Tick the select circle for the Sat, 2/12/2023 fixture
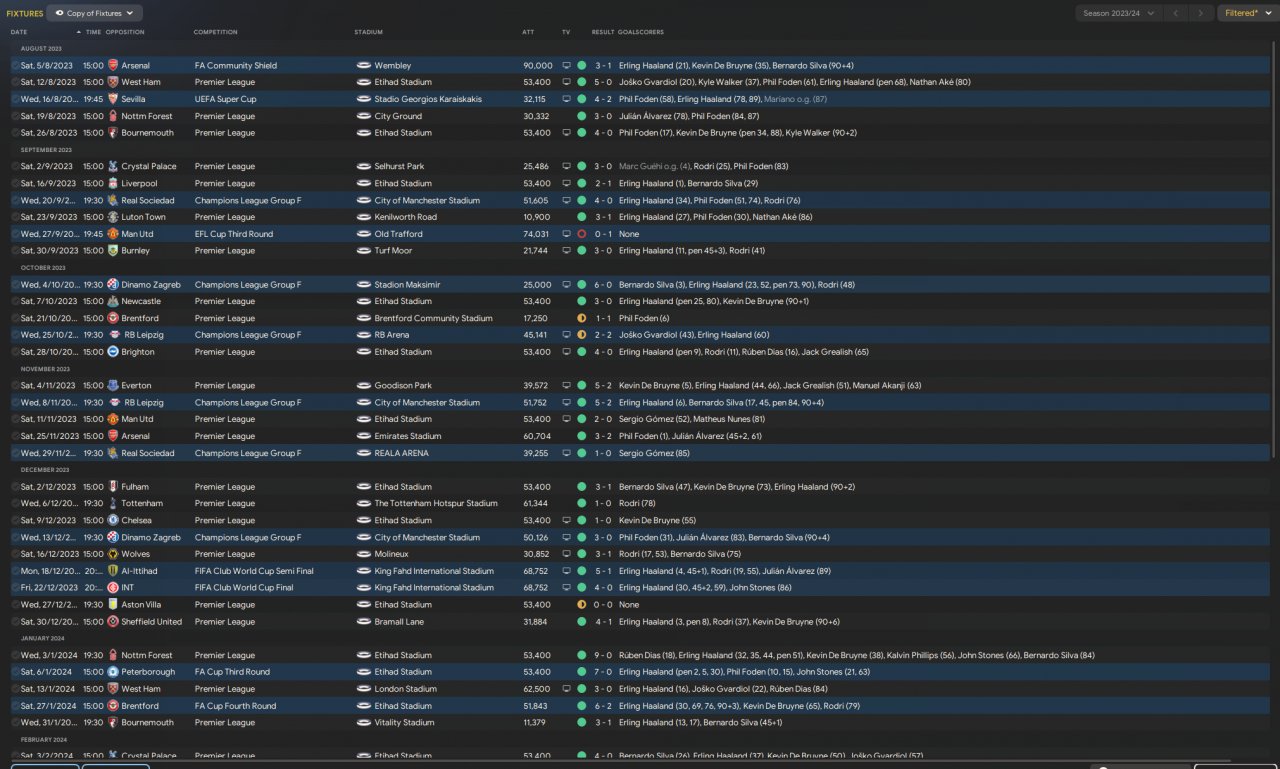This screenshot has height=769, width=1280. pos(15,487)
